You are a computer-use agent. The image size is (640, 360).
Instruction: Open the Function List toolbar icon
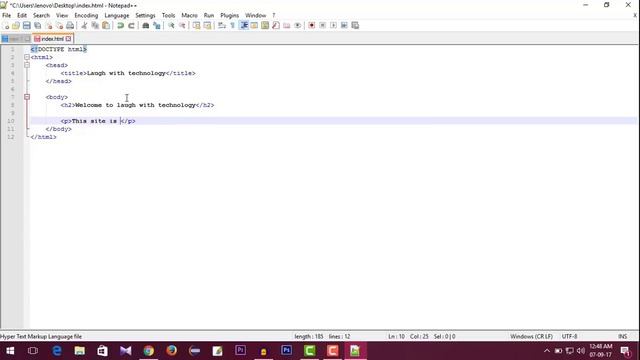tap(276, 26)
